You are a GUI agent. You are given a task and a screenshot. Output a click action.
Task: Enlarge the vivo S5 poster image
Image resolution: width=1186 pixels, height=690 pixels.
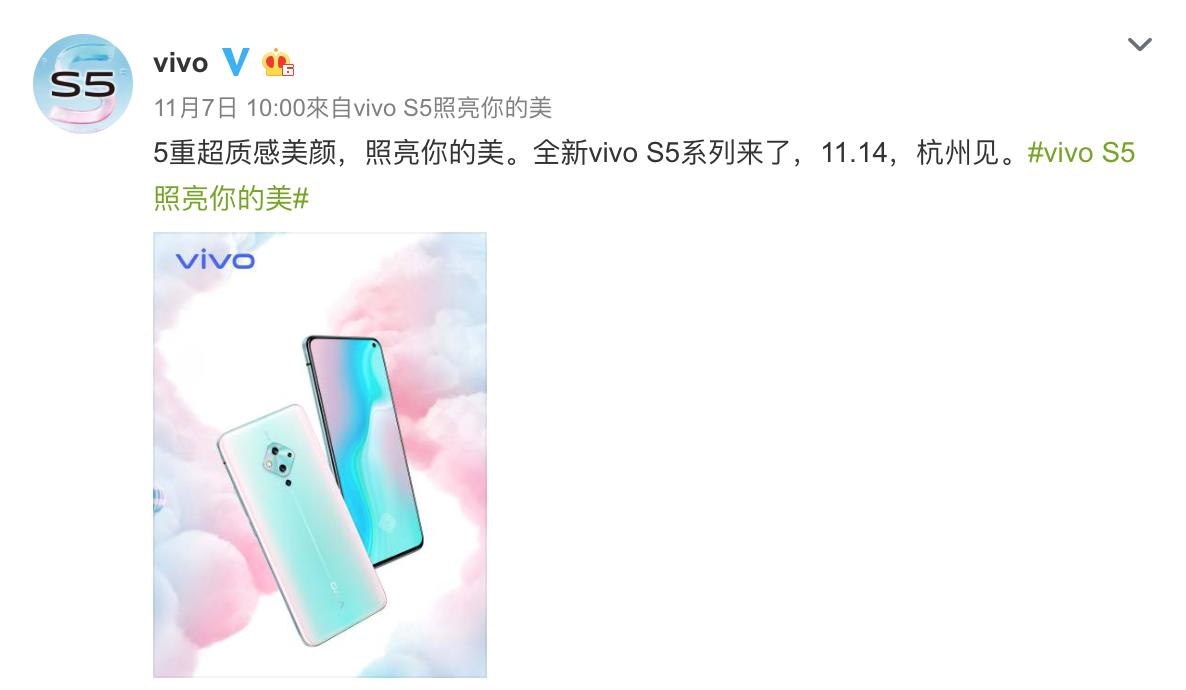320,455
